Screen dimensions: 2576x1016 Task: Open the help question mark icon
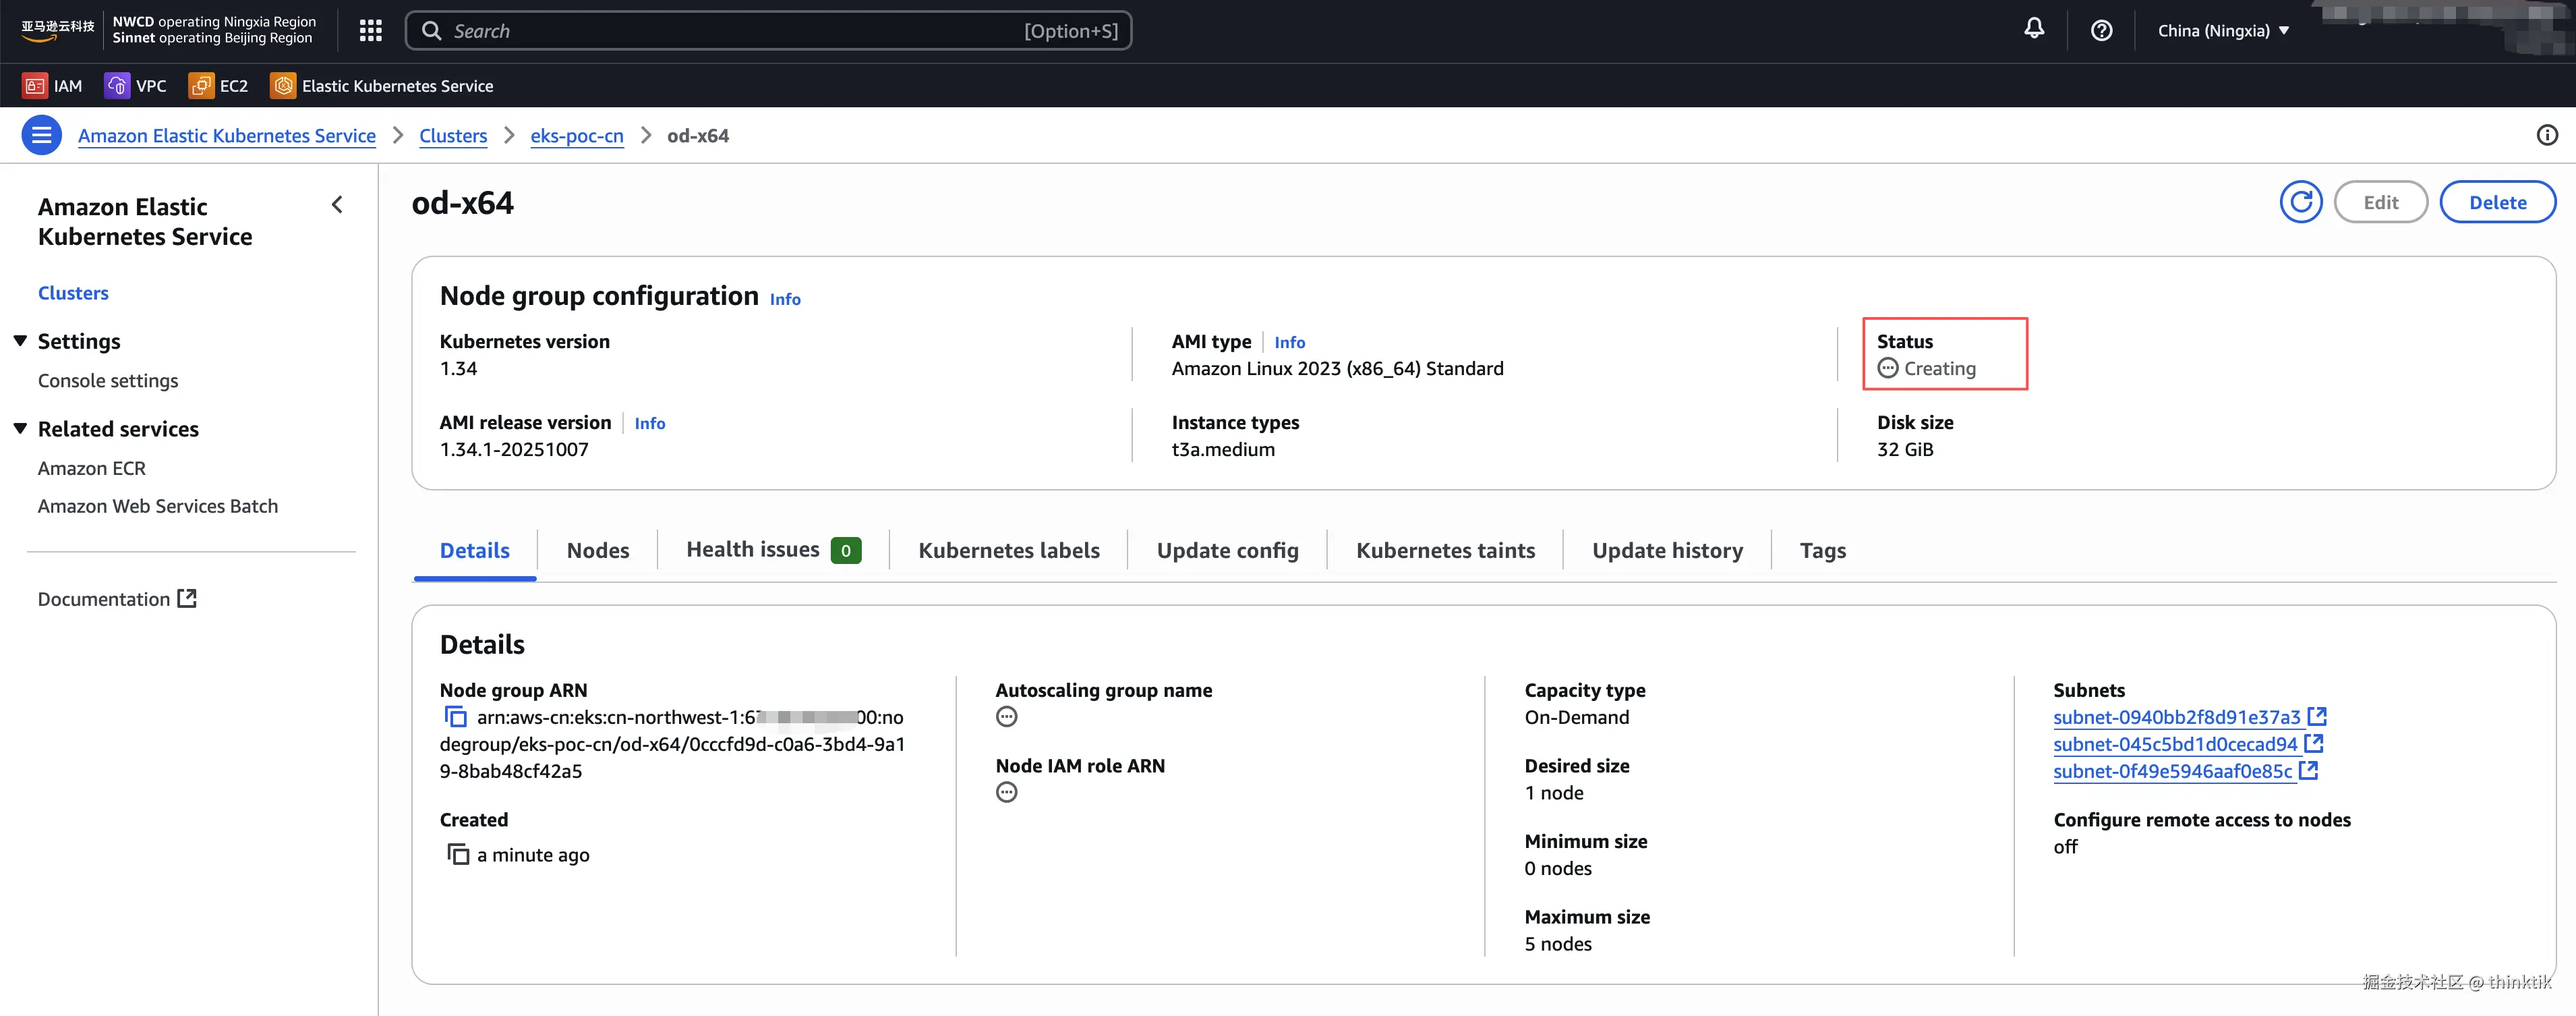pyautogui.click(x=2101, y=31)
